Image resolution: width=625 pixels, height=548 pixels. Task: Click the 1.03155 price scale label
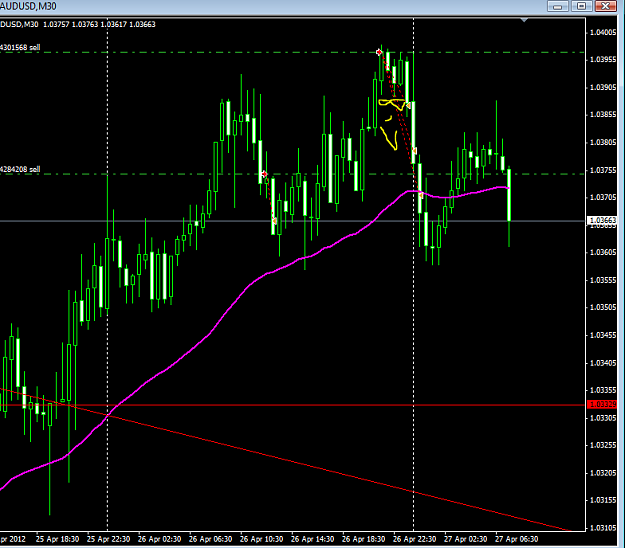[x=603, y=500]
